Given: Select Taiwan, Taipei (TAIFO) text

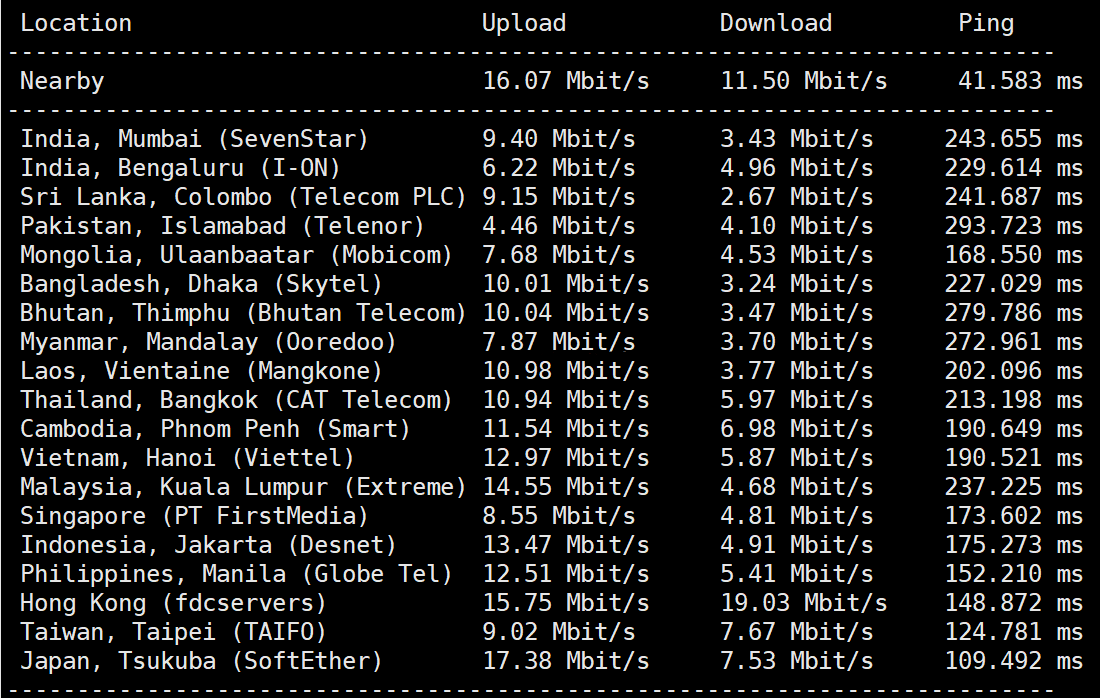Looking at the screenshot, I should 173,632.
